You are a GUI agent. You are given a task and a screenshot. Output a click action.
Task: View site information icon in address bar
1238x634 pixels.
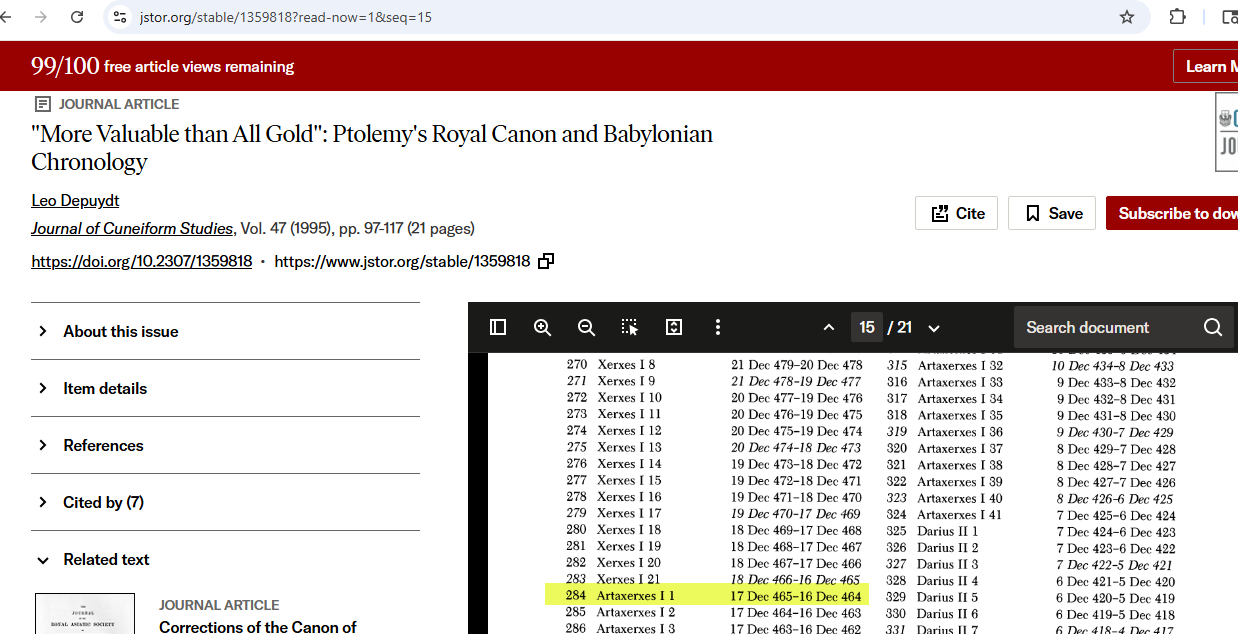pos(120,17)
